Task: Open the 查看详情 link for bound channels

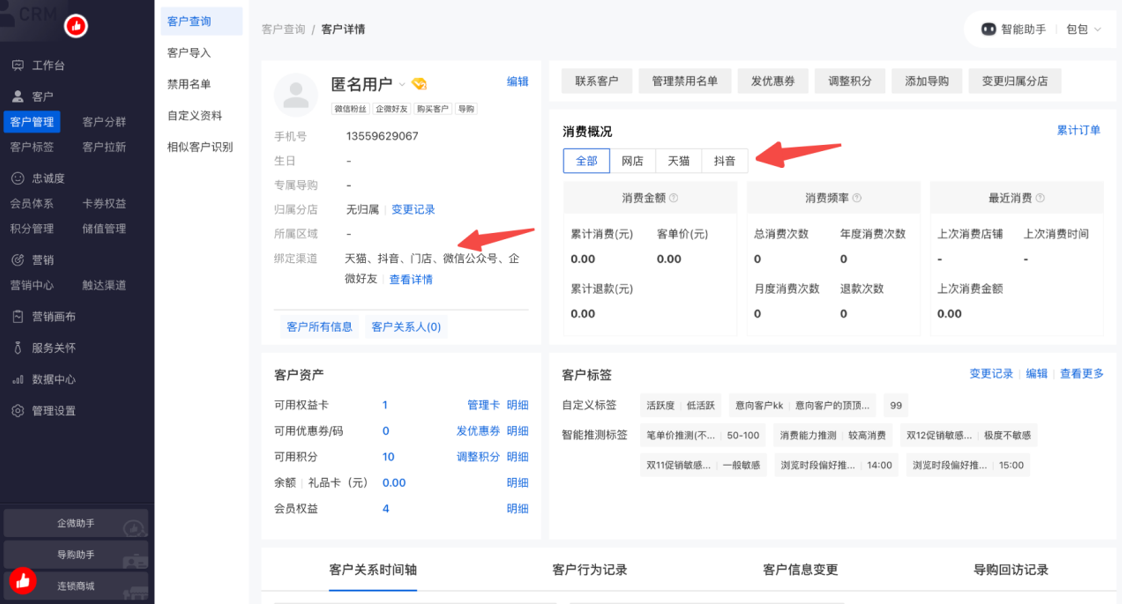Action: (411, 280)
